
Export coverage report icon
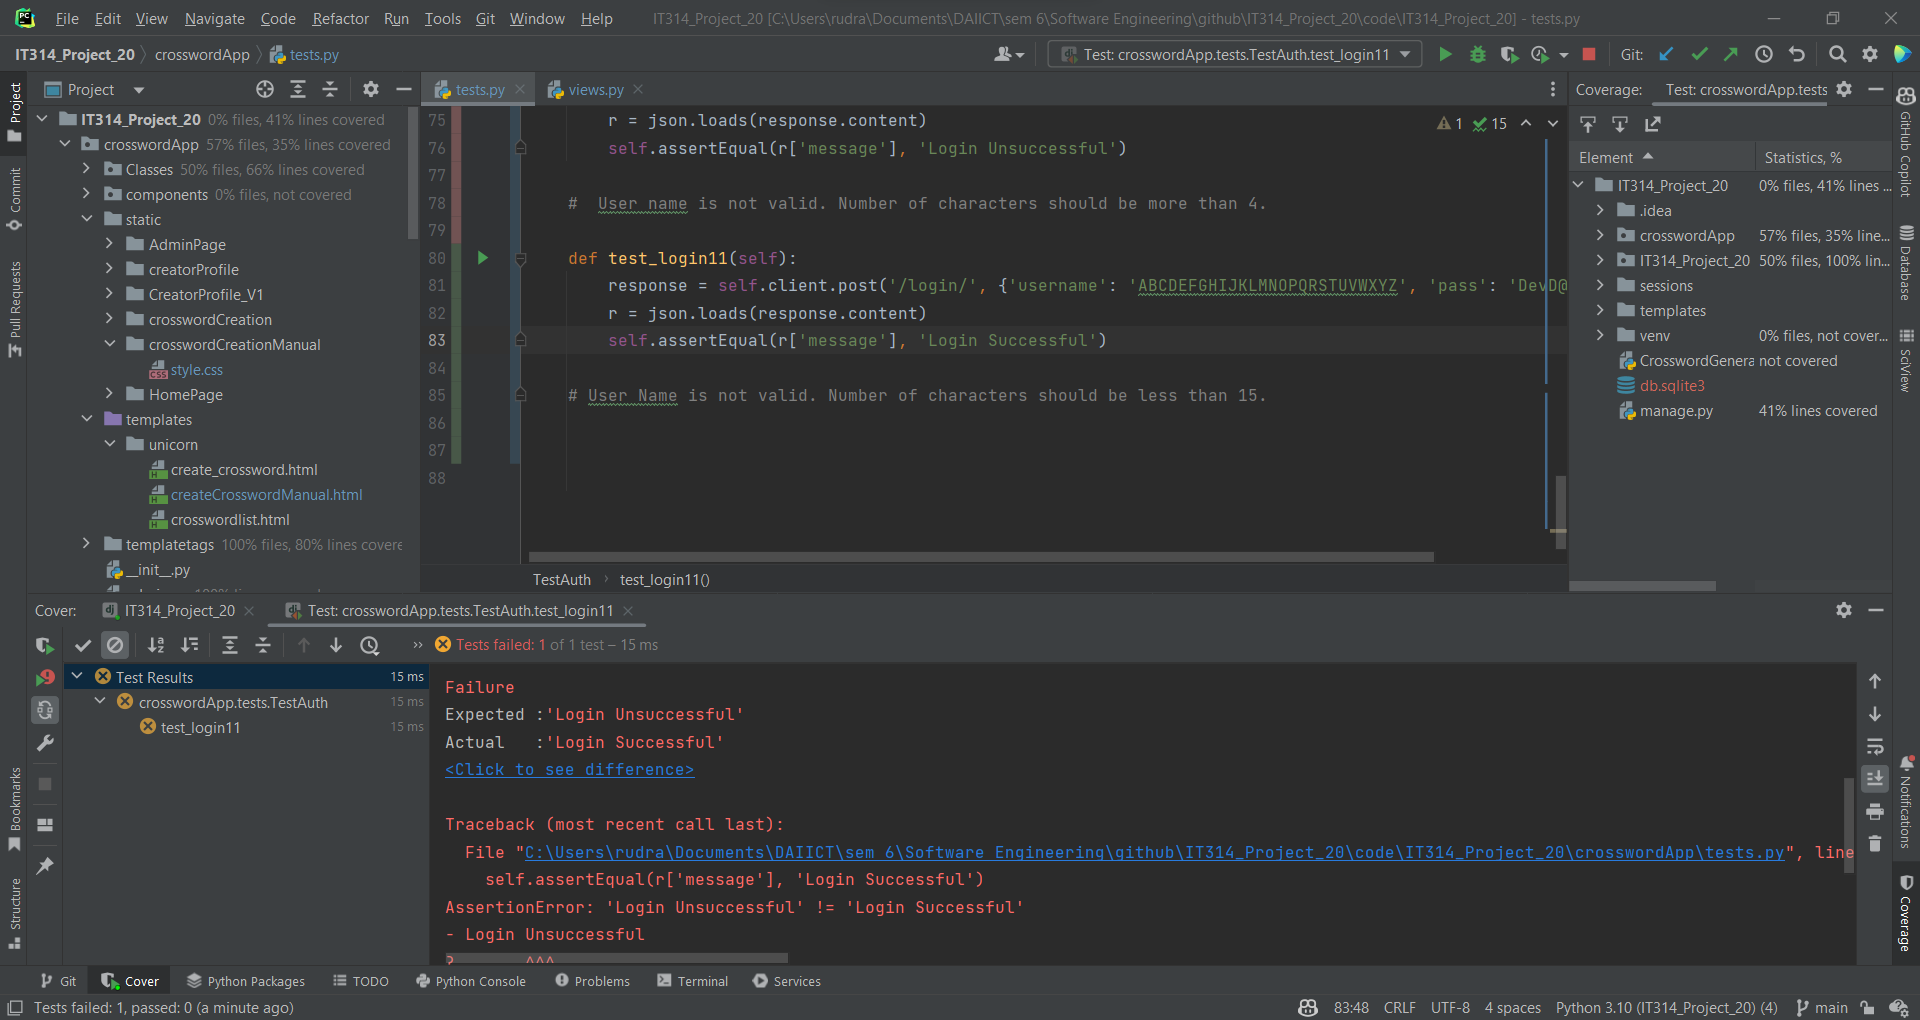tap(1653, 124)
